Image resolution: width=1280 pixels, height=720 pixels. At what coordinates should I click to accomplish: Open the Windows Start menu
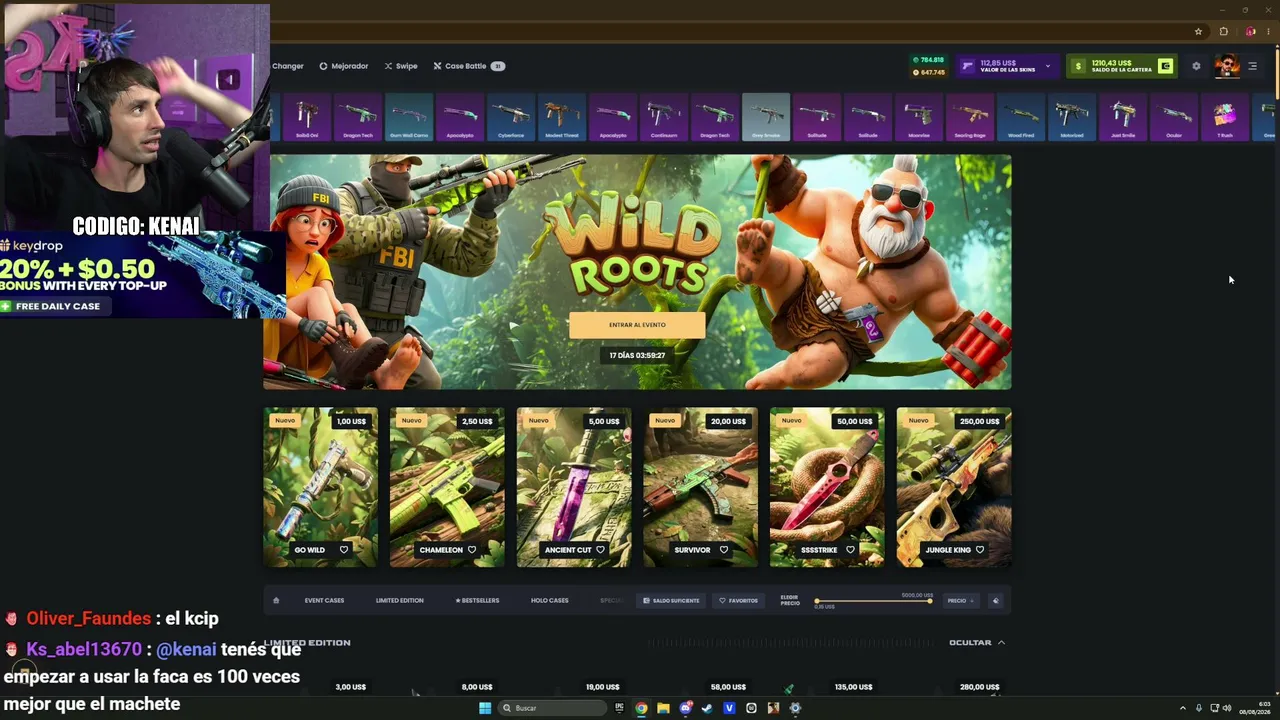pyautogui.click(x=485, y=708)
